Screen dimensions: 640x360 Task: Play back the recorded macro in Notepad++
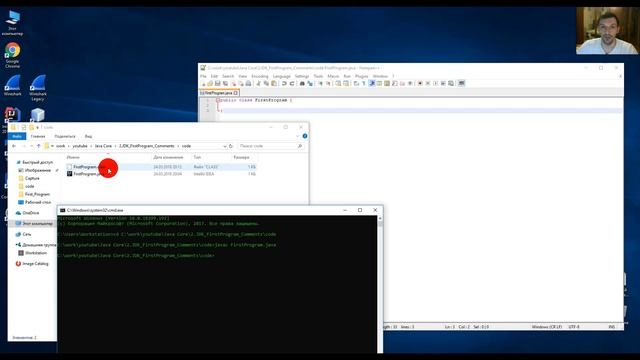click(435, 83)
